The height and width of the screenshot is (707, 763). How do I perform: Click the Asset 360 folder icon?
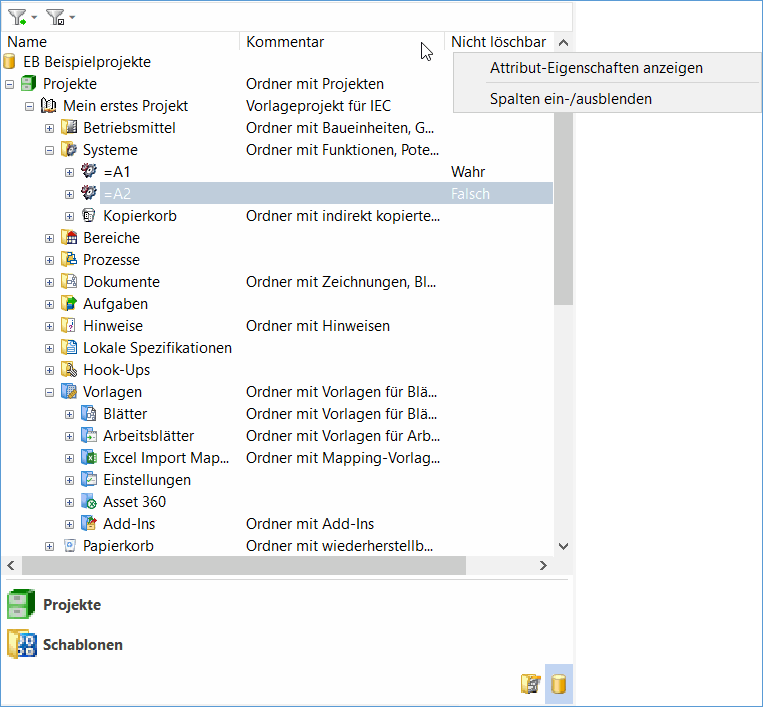tap(89, 502)
